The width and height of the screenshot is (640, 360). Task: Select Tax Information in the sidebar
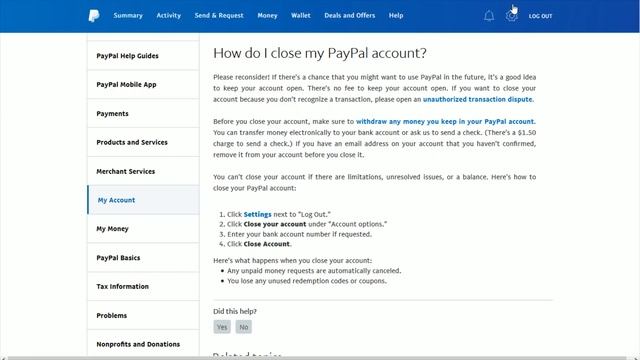[x=143, y=287]
